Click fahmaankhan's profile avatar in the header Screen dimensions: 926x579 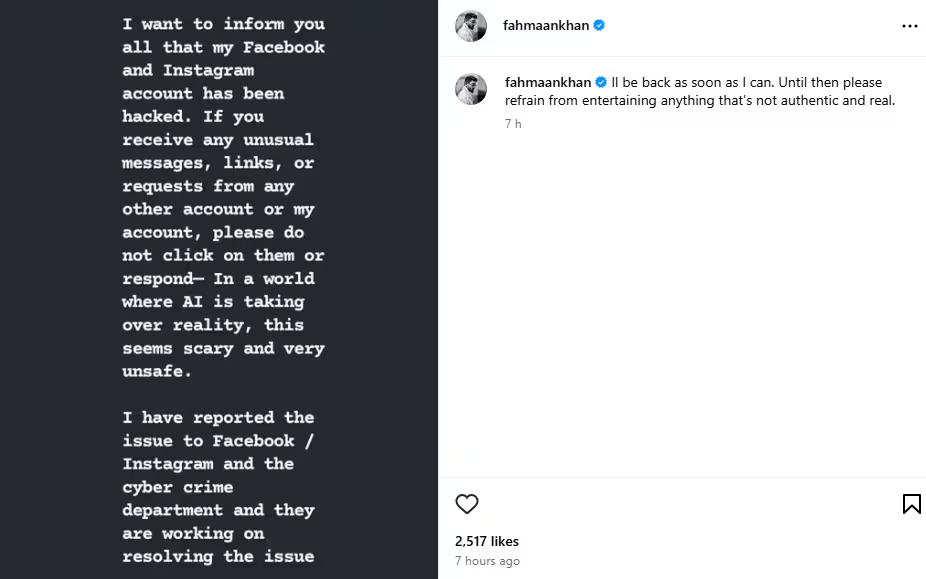470,25
